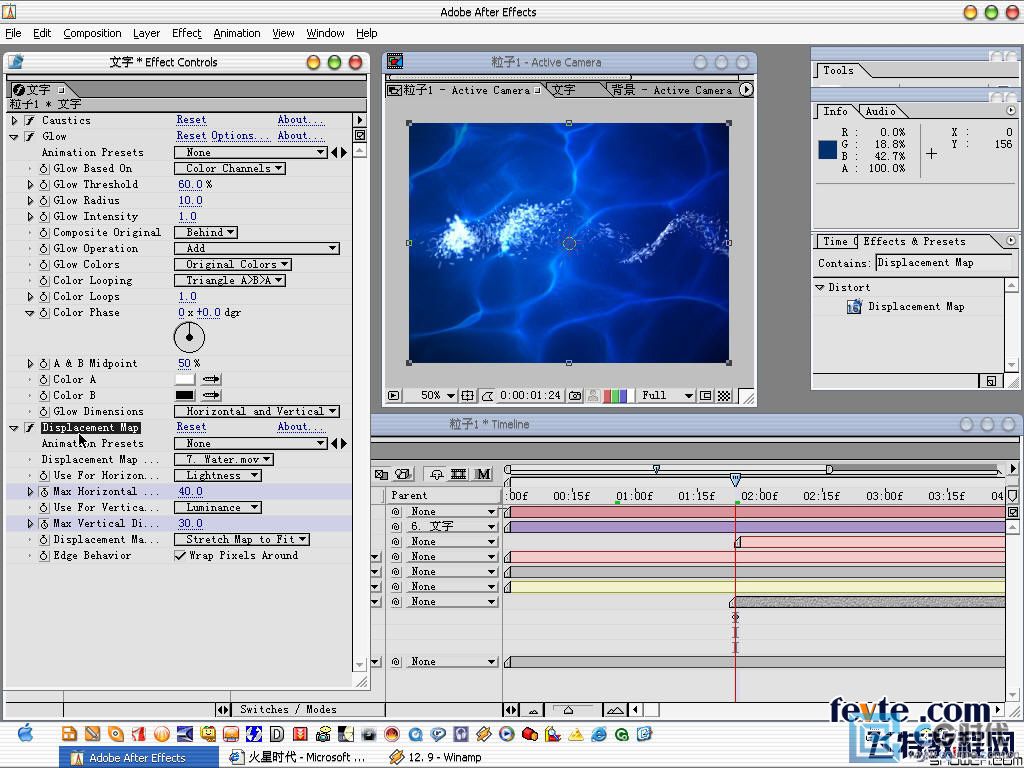
Task: Click the Displacement Map preset icon
Action: 854,306
